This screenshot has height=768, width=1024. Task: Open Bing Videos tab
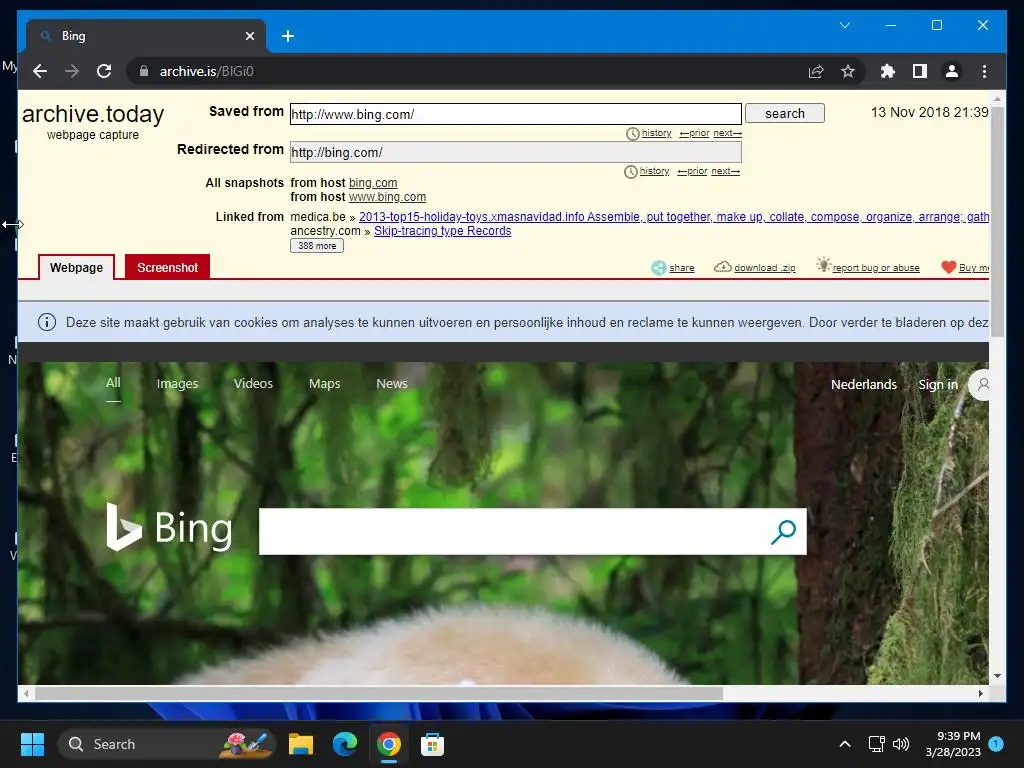[253, 384]
